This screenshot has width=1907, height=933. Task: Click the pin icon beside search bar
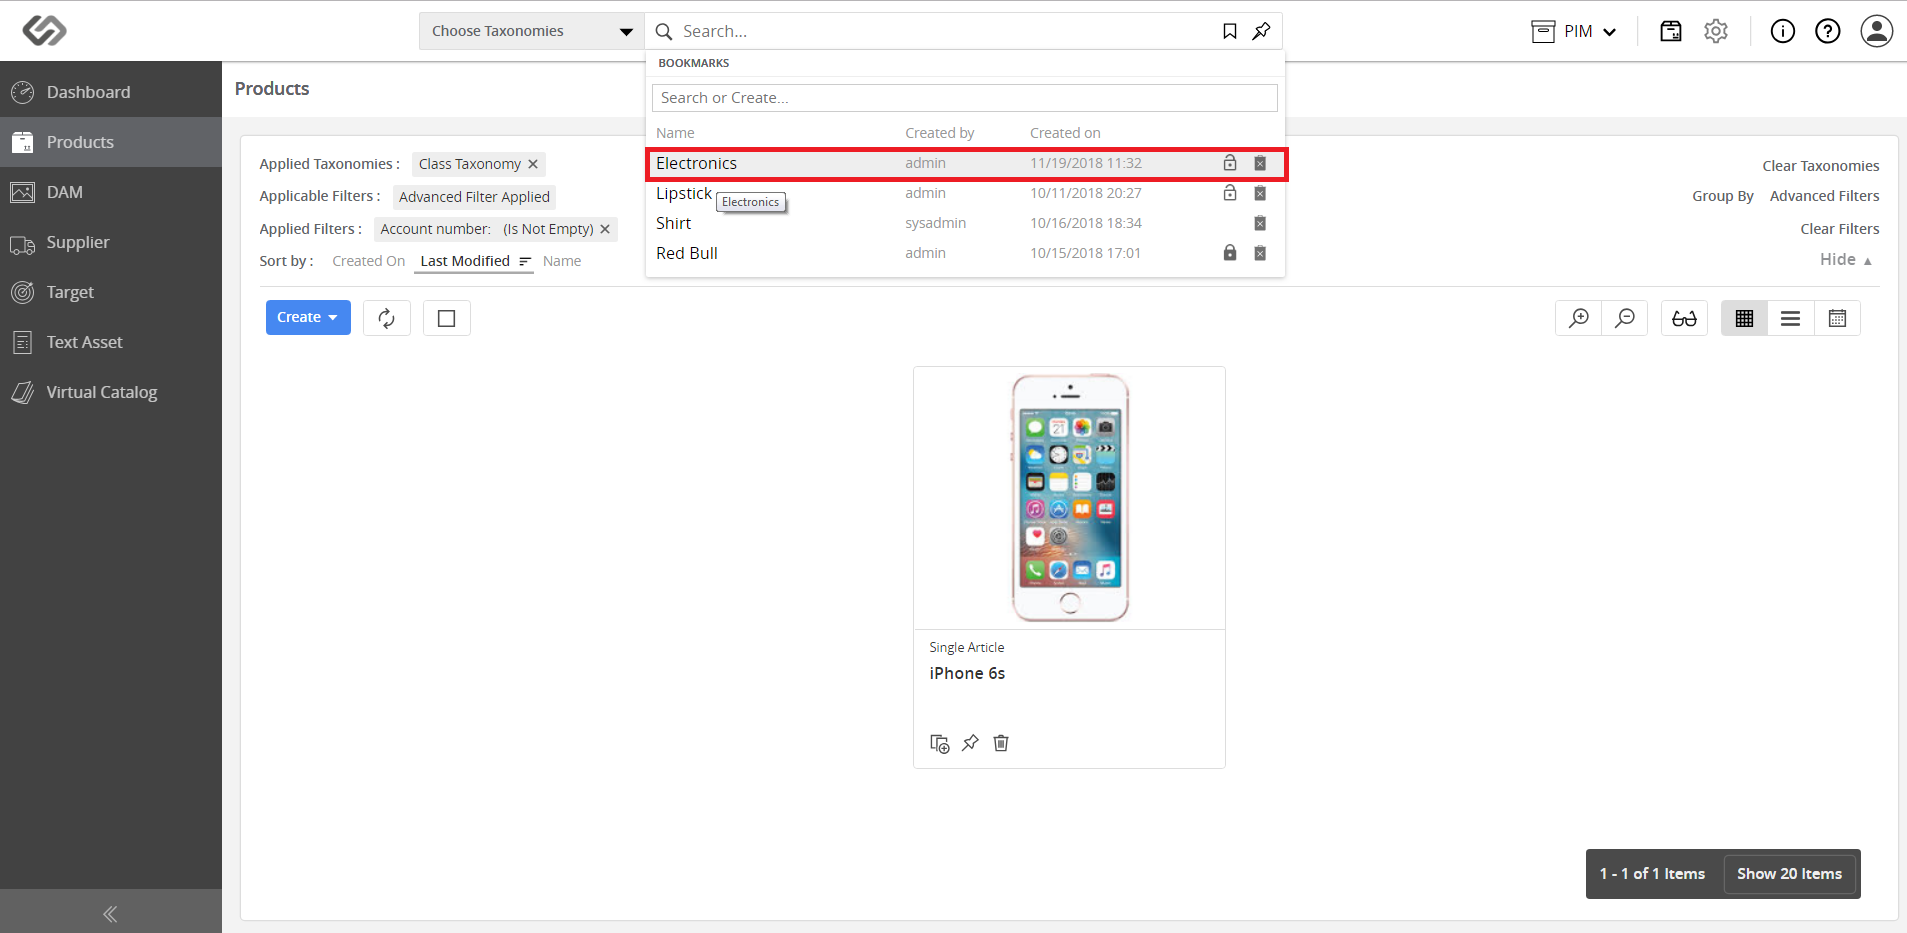pos(1262,32)
